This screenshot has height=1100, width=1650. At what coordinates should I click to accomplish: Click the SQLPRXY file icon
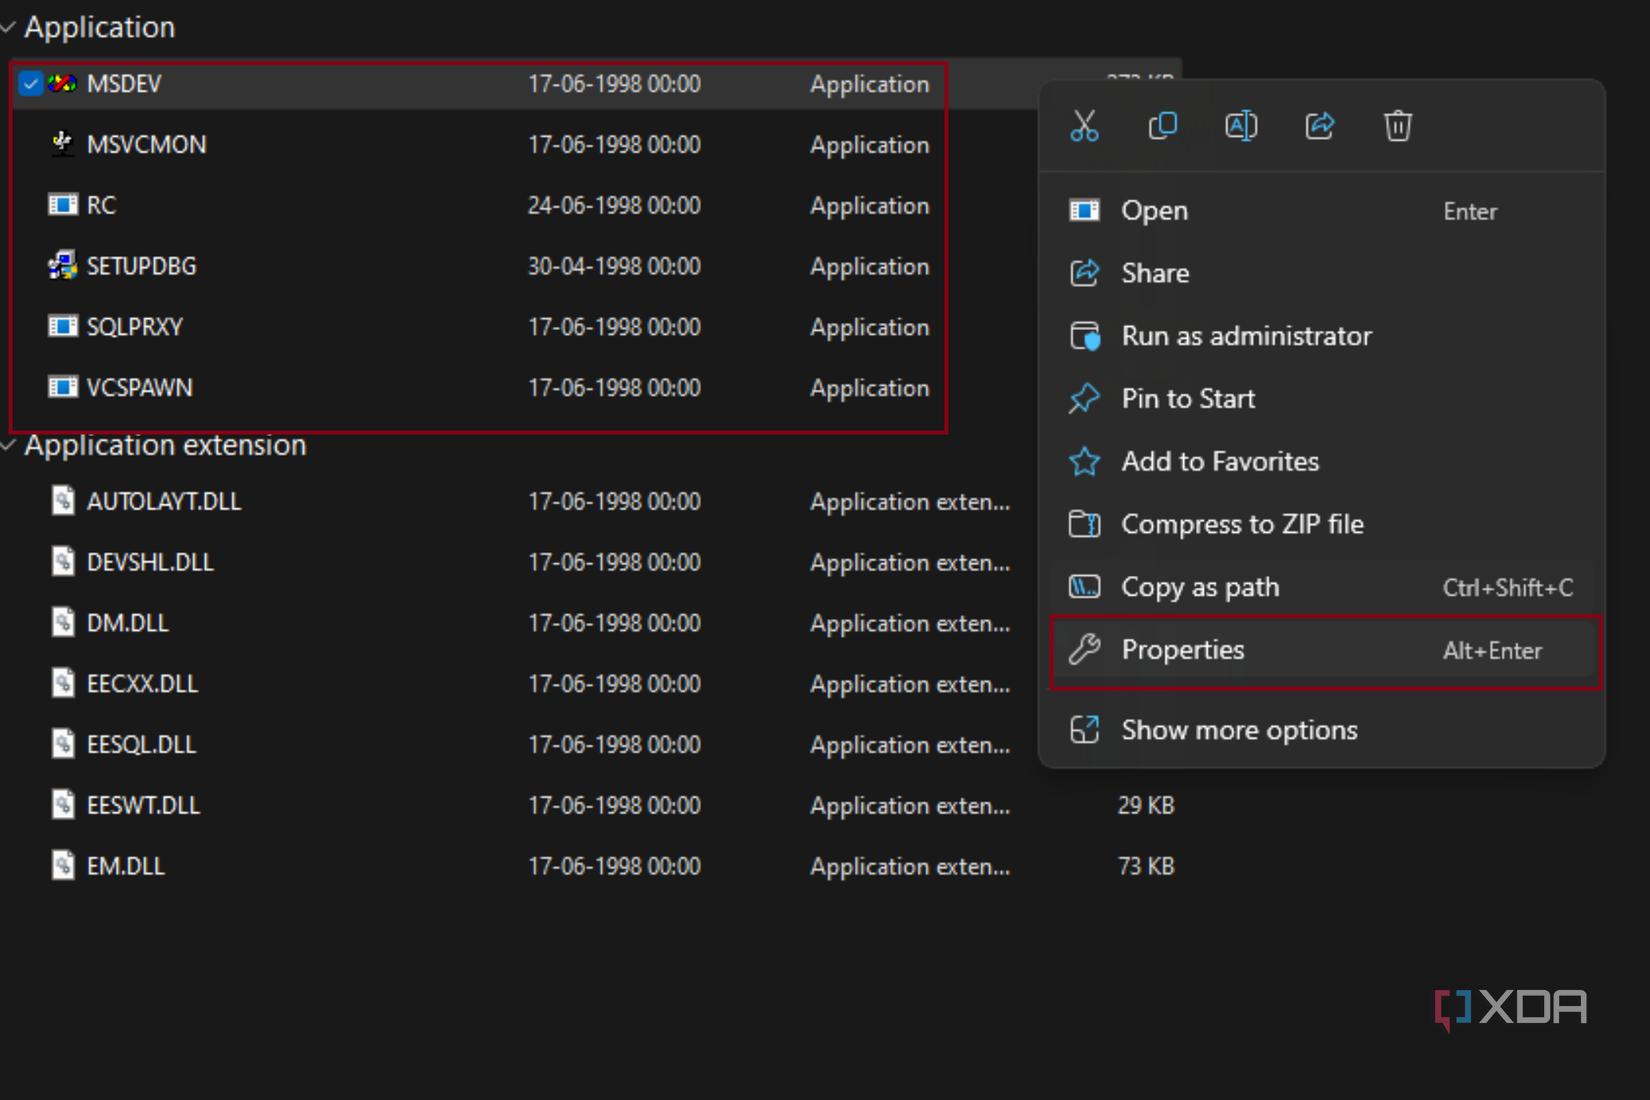click(x=62, y=327)
